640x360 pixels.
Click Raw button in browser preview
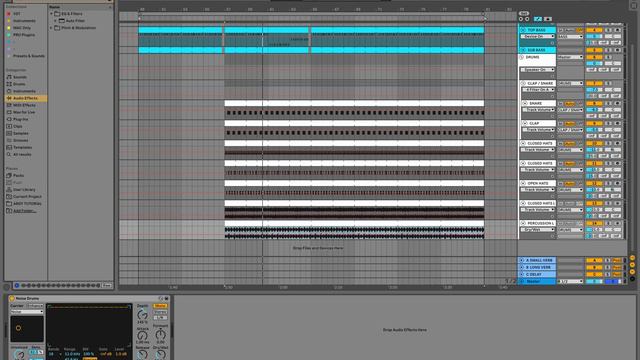point(107,285)
